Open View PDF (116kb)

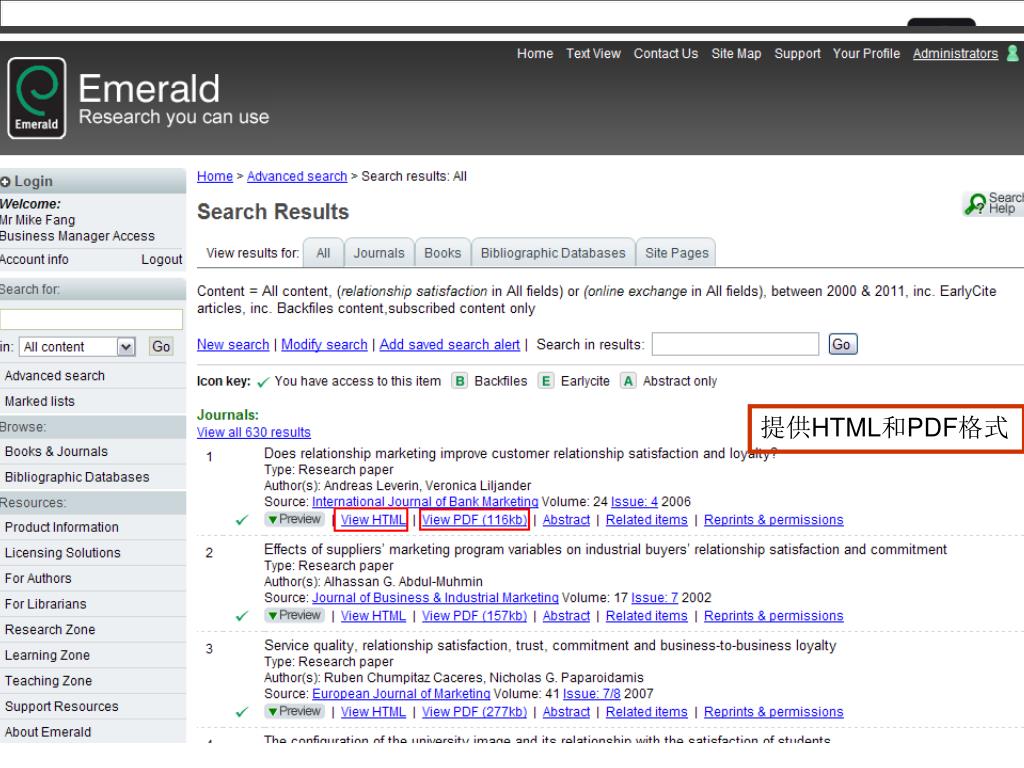pos(474,520)
